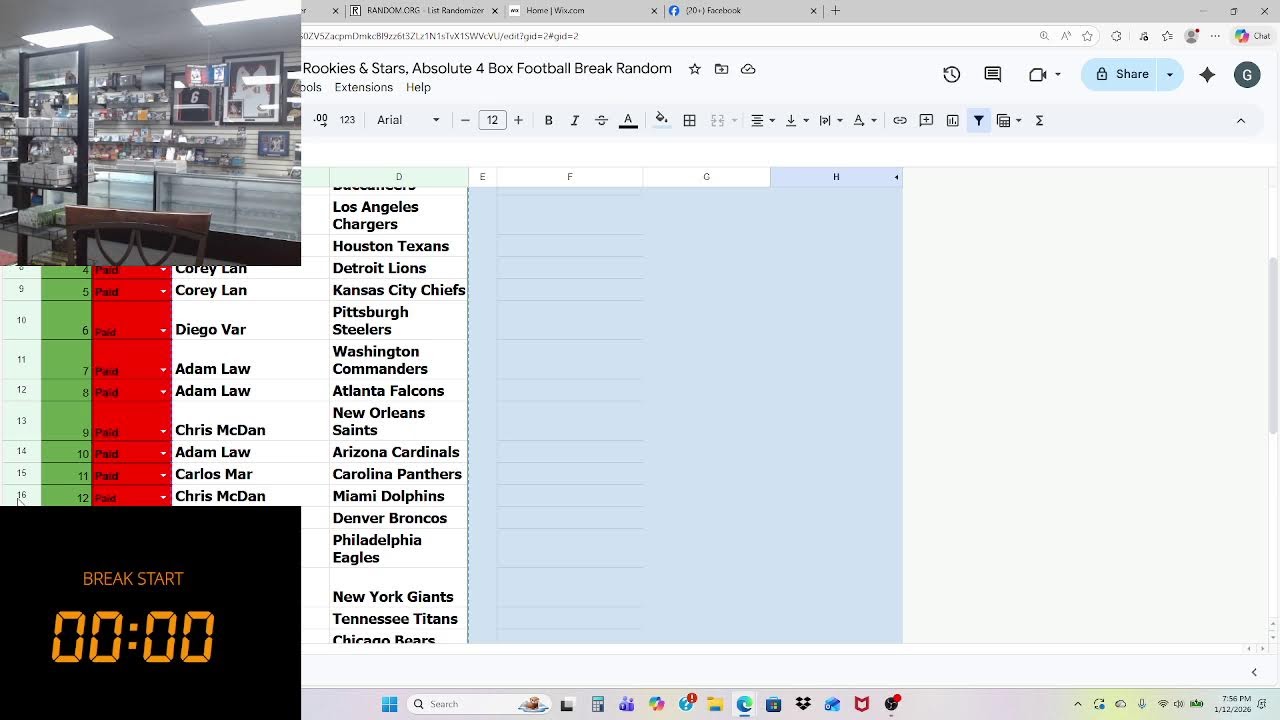1280x720 pixels.
Task: Start a Meet call camera icon
Action: (x=1038, y=74)
